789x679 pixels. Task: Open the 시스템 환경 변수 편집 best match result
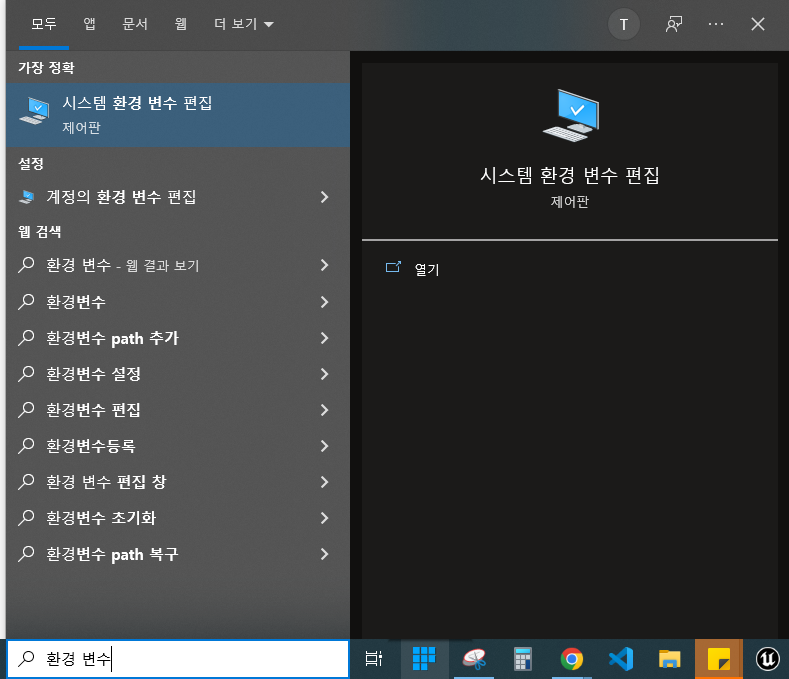[178, 115]
